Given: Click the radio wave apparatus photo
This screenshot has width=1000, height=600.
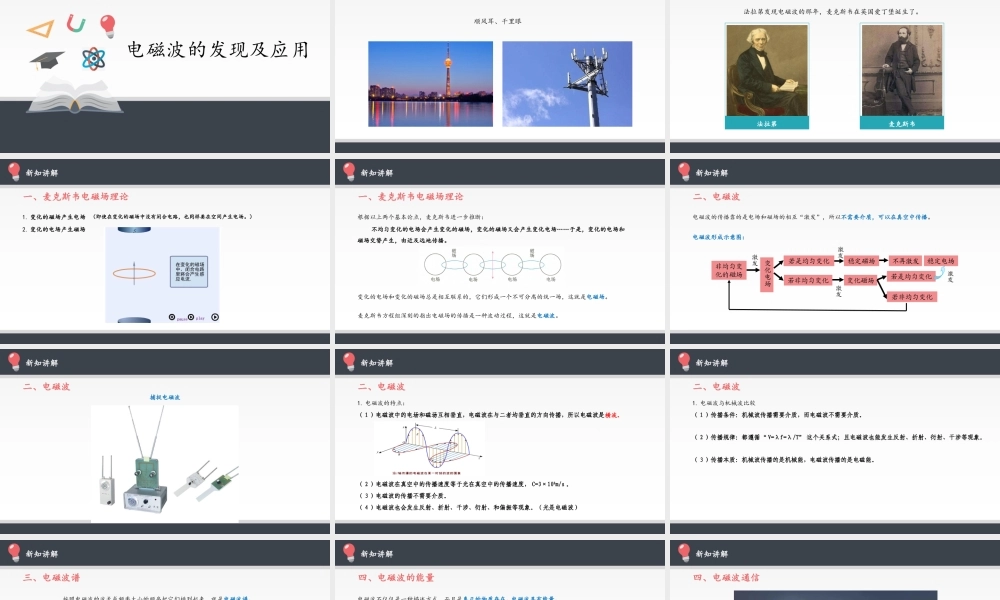Looking at the screenshot, I should click(165, 464).
